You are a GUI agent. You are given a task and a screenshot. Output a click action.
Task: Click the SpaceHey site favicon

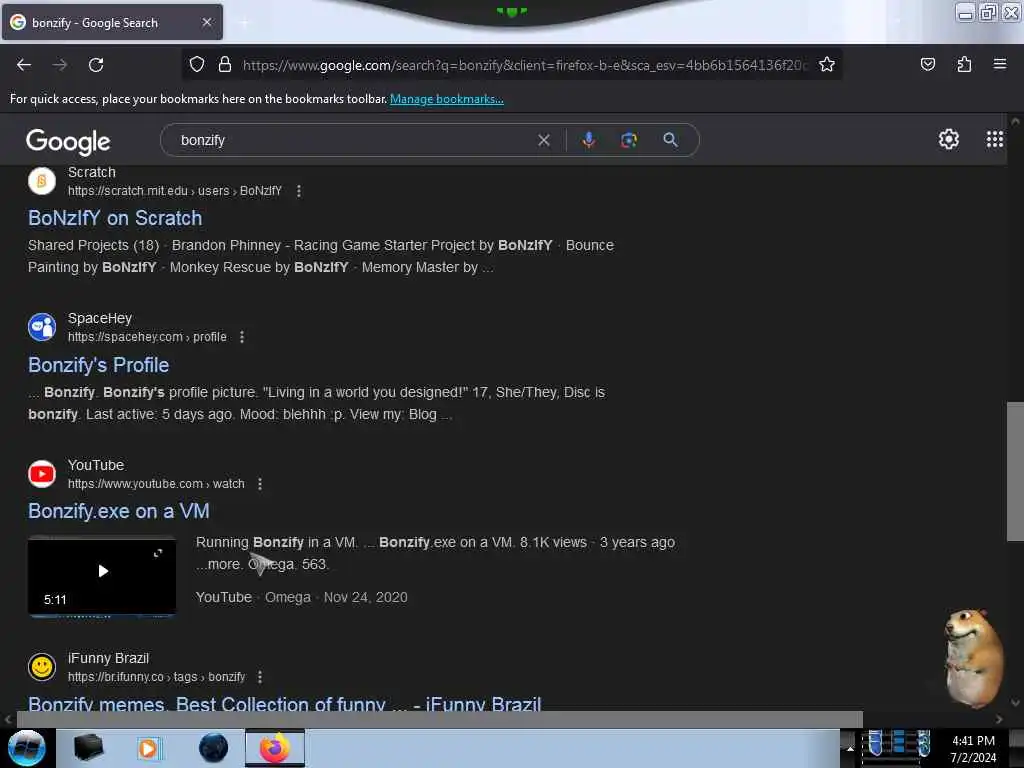pyautogui.click(x=42, y=327)
